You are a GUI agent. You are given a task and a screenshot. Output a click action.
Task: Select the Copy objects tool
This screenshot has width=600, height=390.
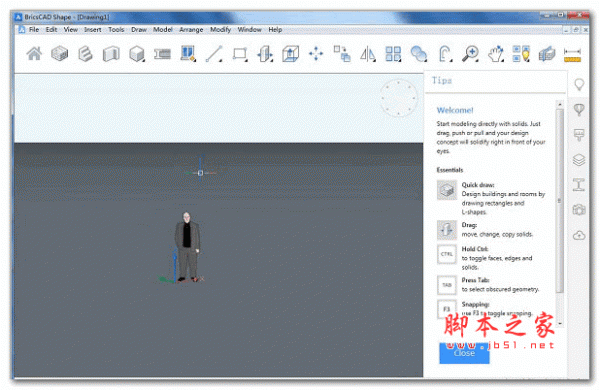[342, 54]
